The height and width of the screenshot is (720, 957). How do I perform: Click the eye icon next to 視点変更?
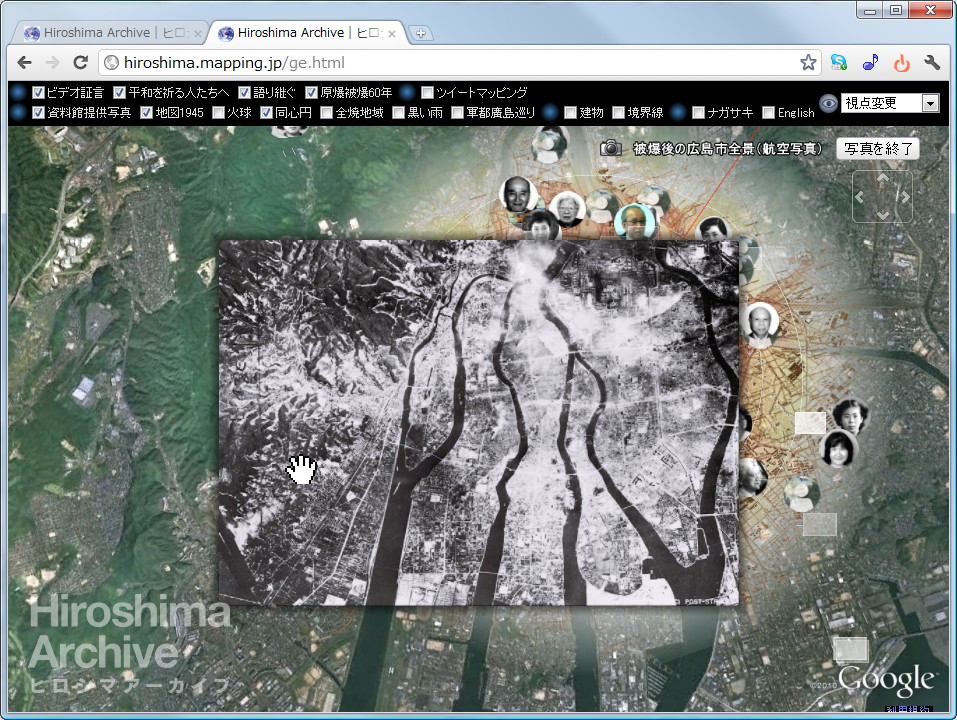click(828, 103)
